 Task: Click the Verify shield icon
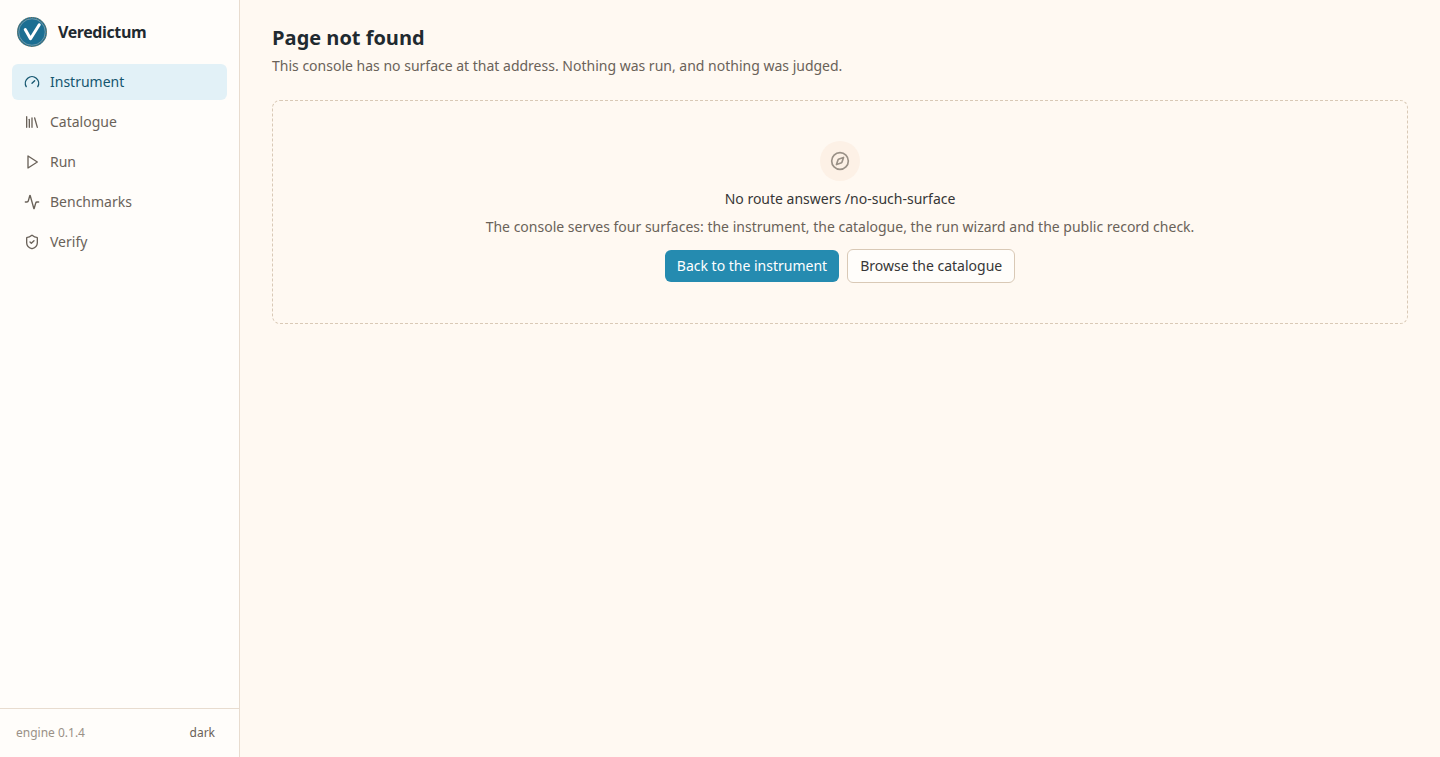click(32, 242)
